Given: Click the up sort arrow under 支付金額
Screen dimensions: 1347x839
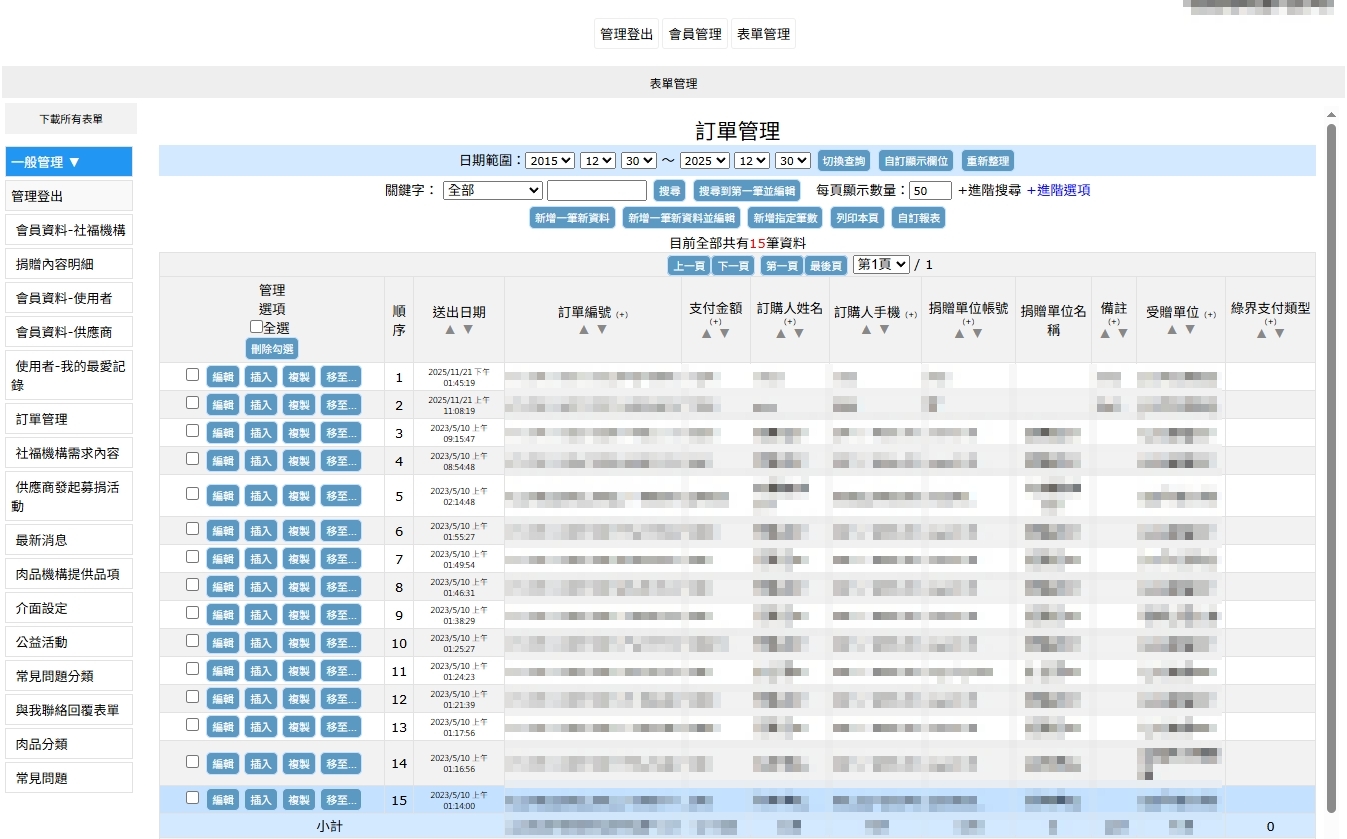Looking at the screenshot, I should point(707,334).
